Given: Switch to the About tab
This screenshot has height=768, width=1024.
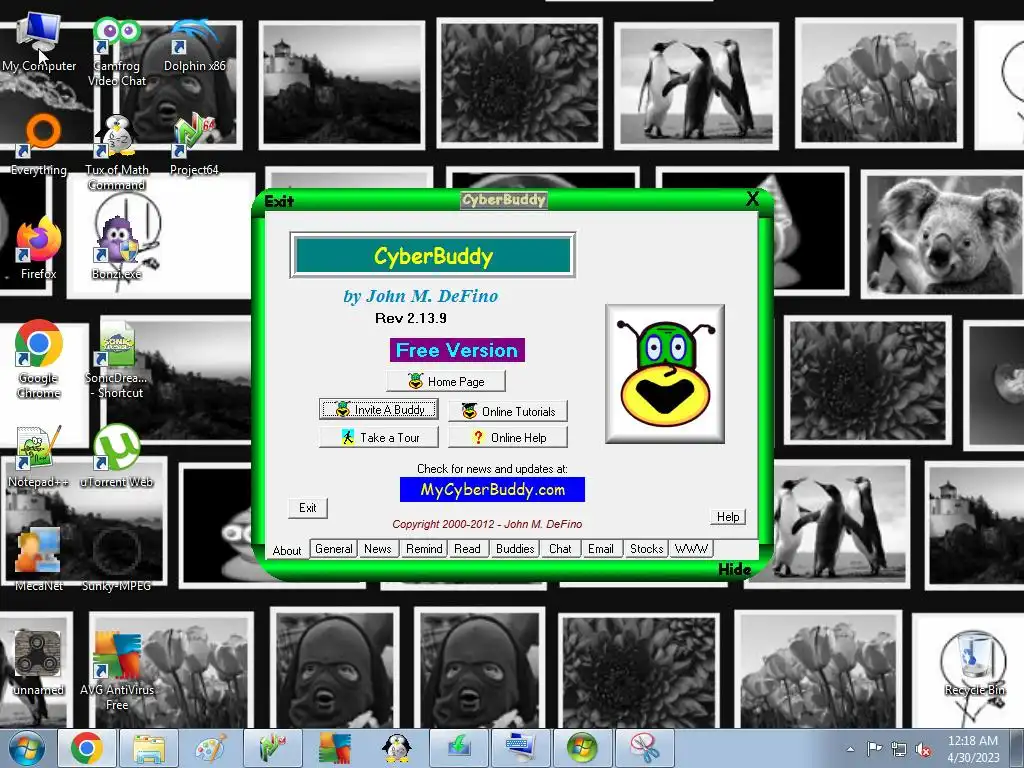Looking at the screenshot, I should tap(287, 551).
